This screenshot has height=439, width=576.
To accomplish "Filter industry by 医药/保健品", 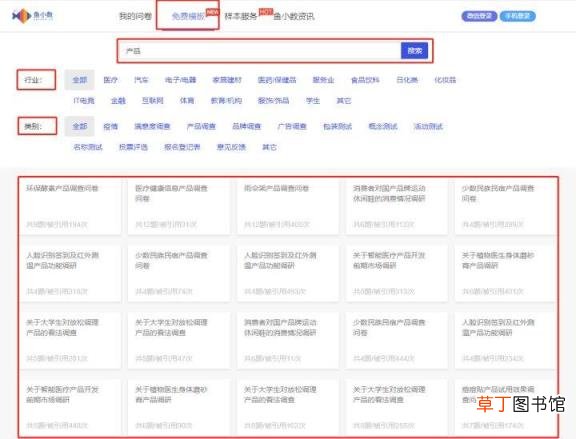I will (277, 80).
